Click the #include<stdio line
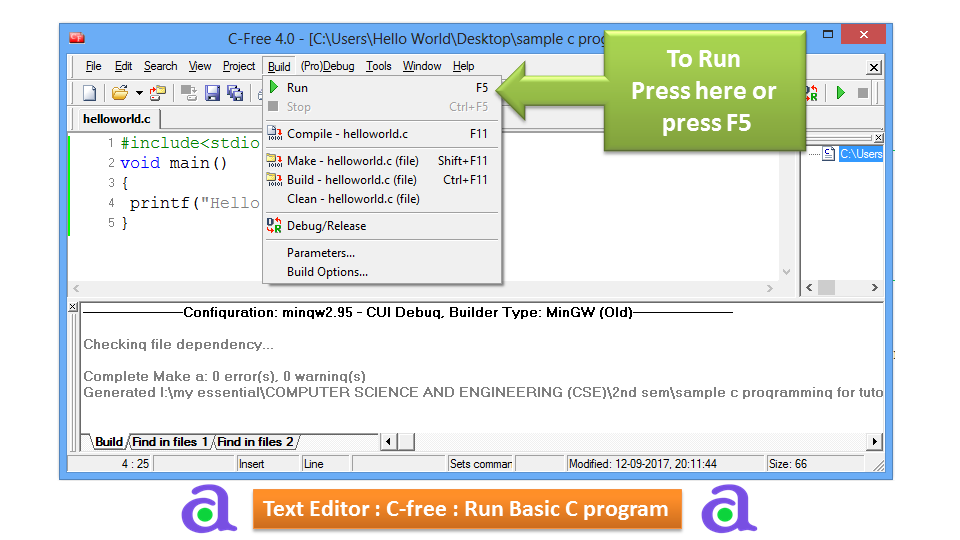 [190, 143]
